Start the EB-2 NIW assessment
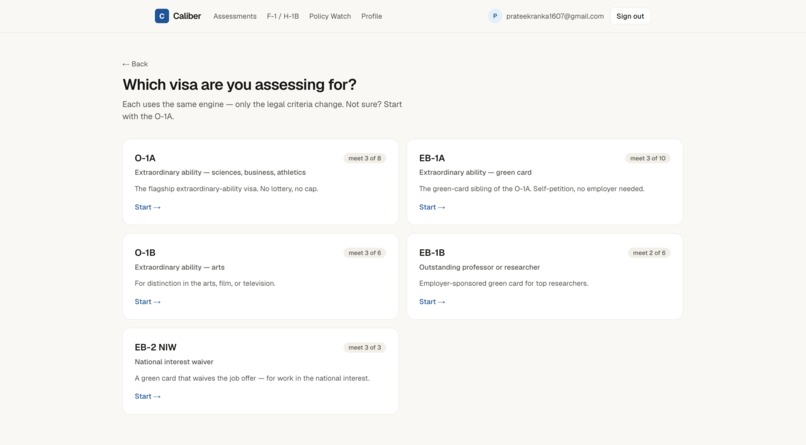 coord(148,396)
